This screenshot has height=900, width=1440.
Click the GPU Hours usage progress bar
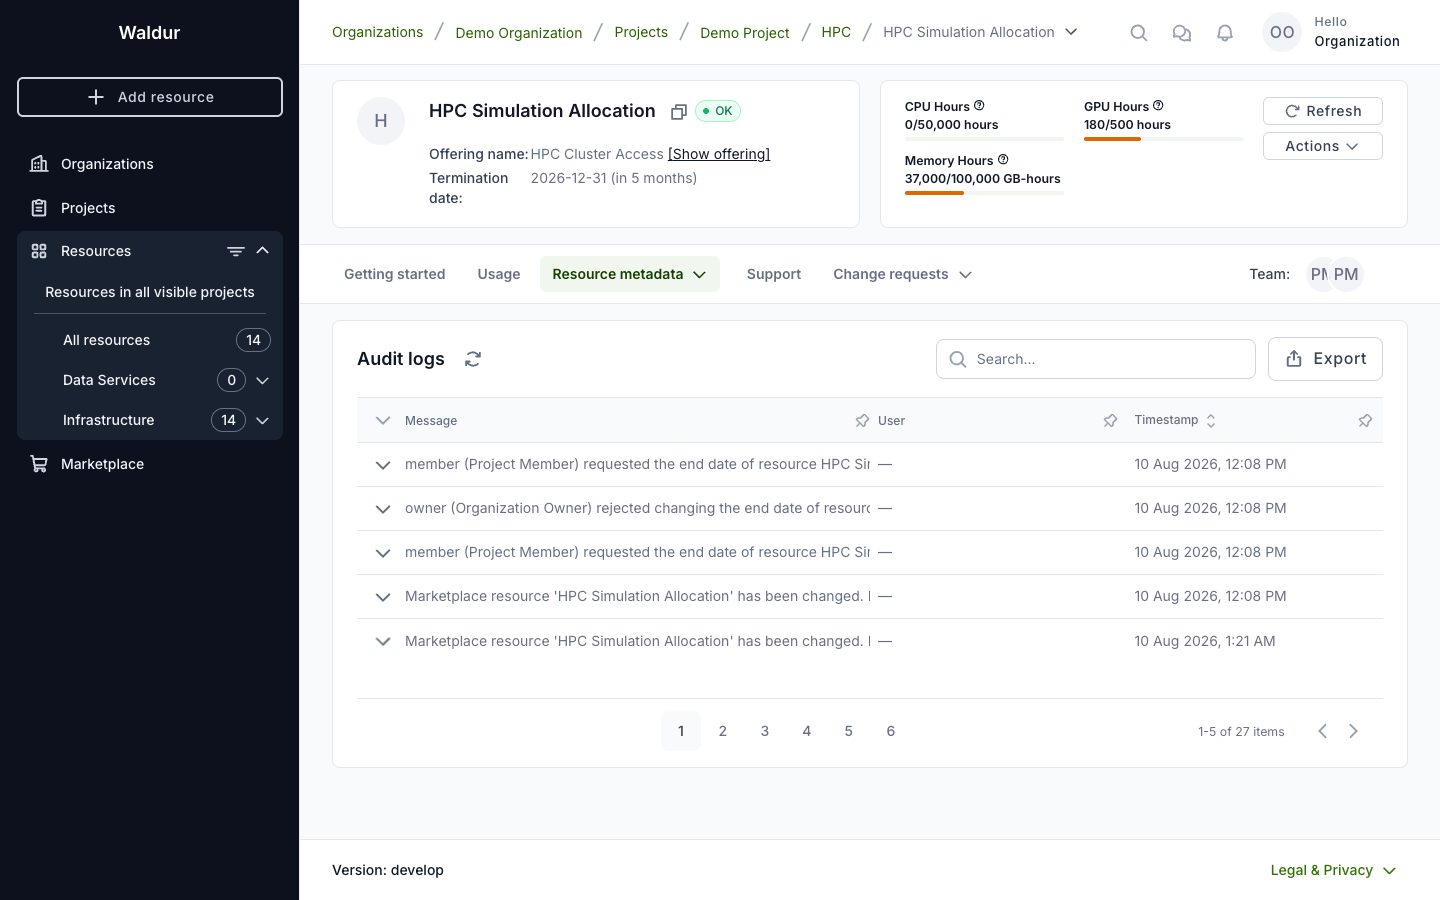pos(1164,139)
